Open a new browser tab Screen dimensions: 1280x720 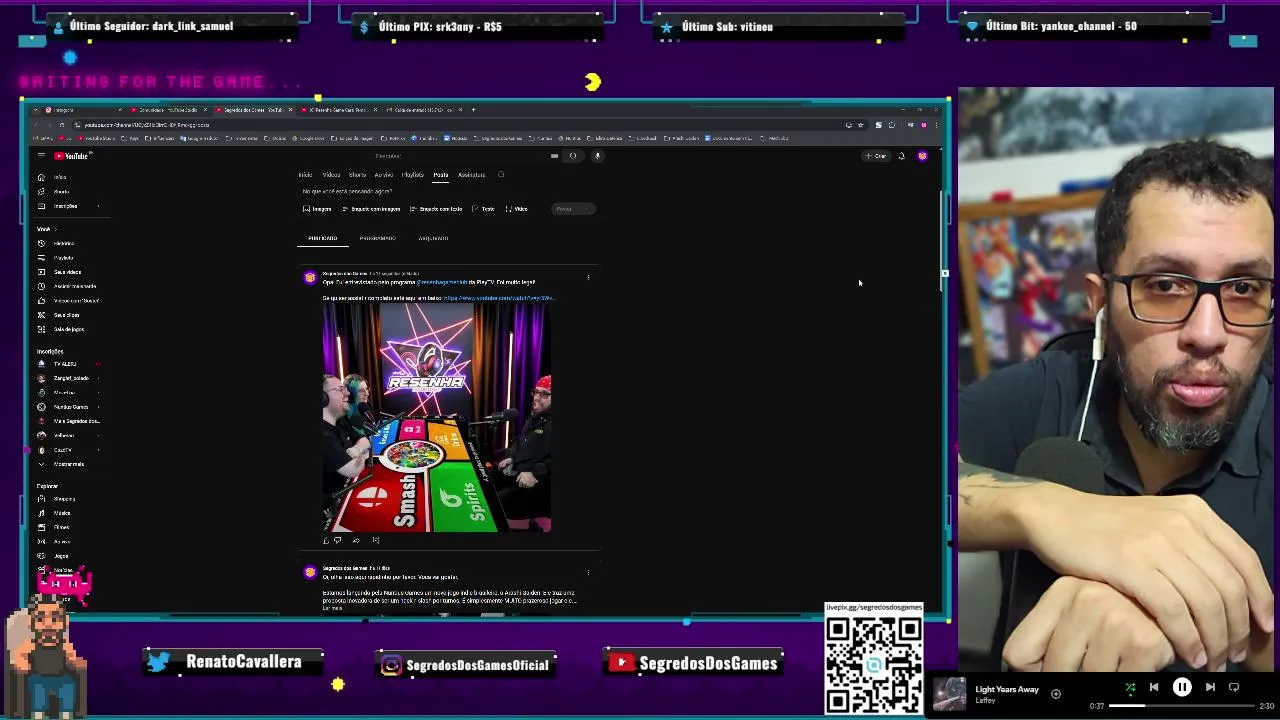point(473,110)
